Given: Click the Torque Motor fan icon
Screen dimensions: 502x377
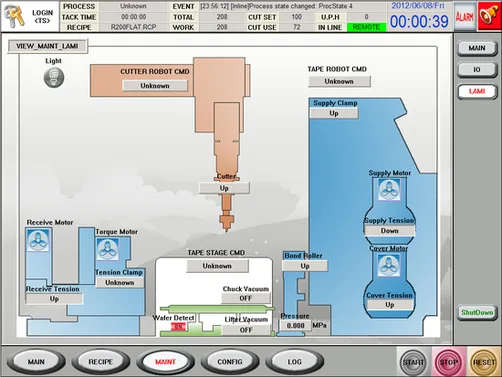Looking at the screenshot, I should pos(107,249).
